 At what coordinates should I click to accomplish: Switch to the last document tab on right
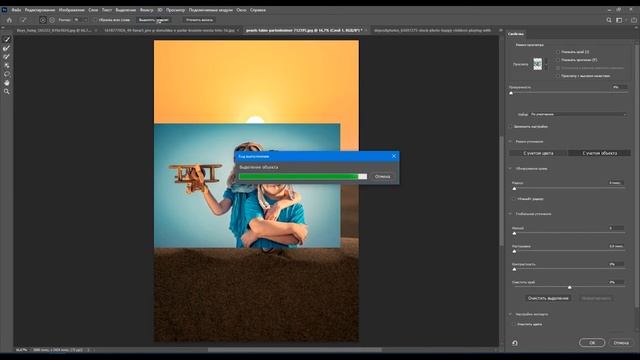click(x=433, y=30)
